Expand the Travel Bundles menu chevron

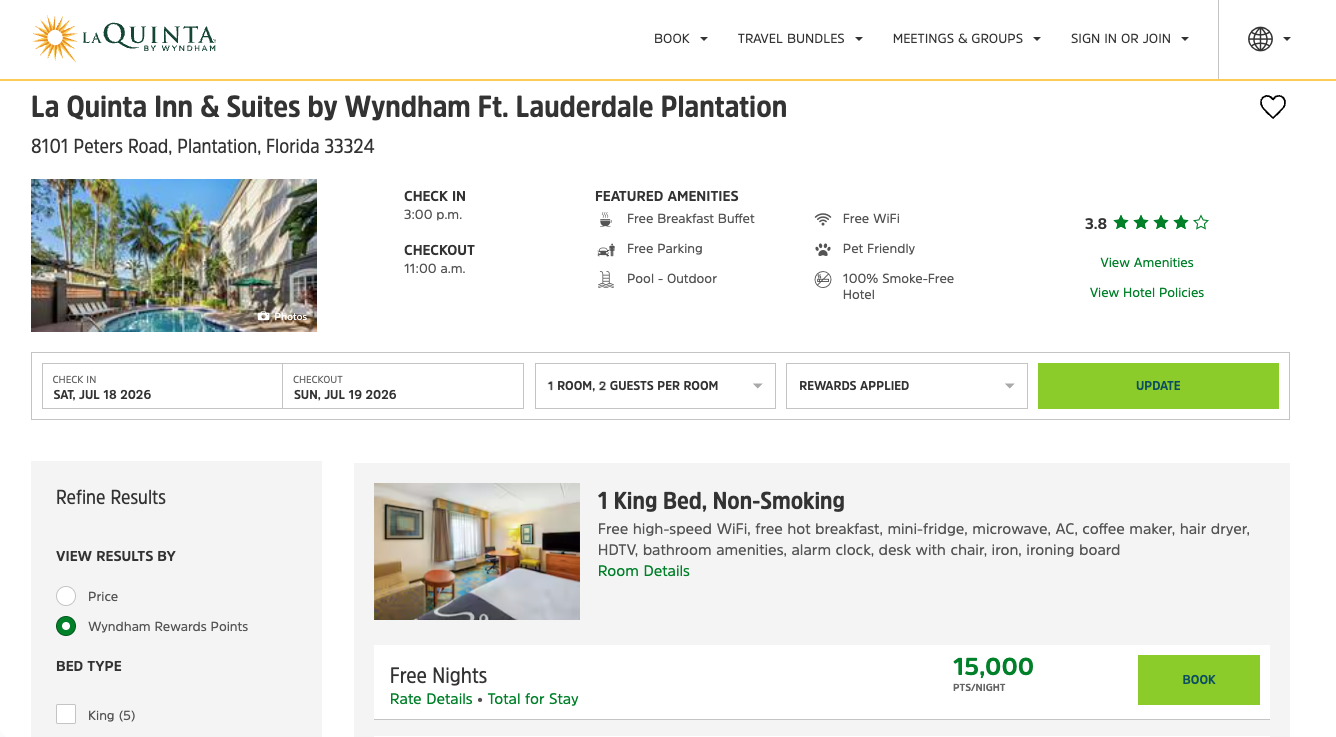pyautogui.click(x=858, y=38)
